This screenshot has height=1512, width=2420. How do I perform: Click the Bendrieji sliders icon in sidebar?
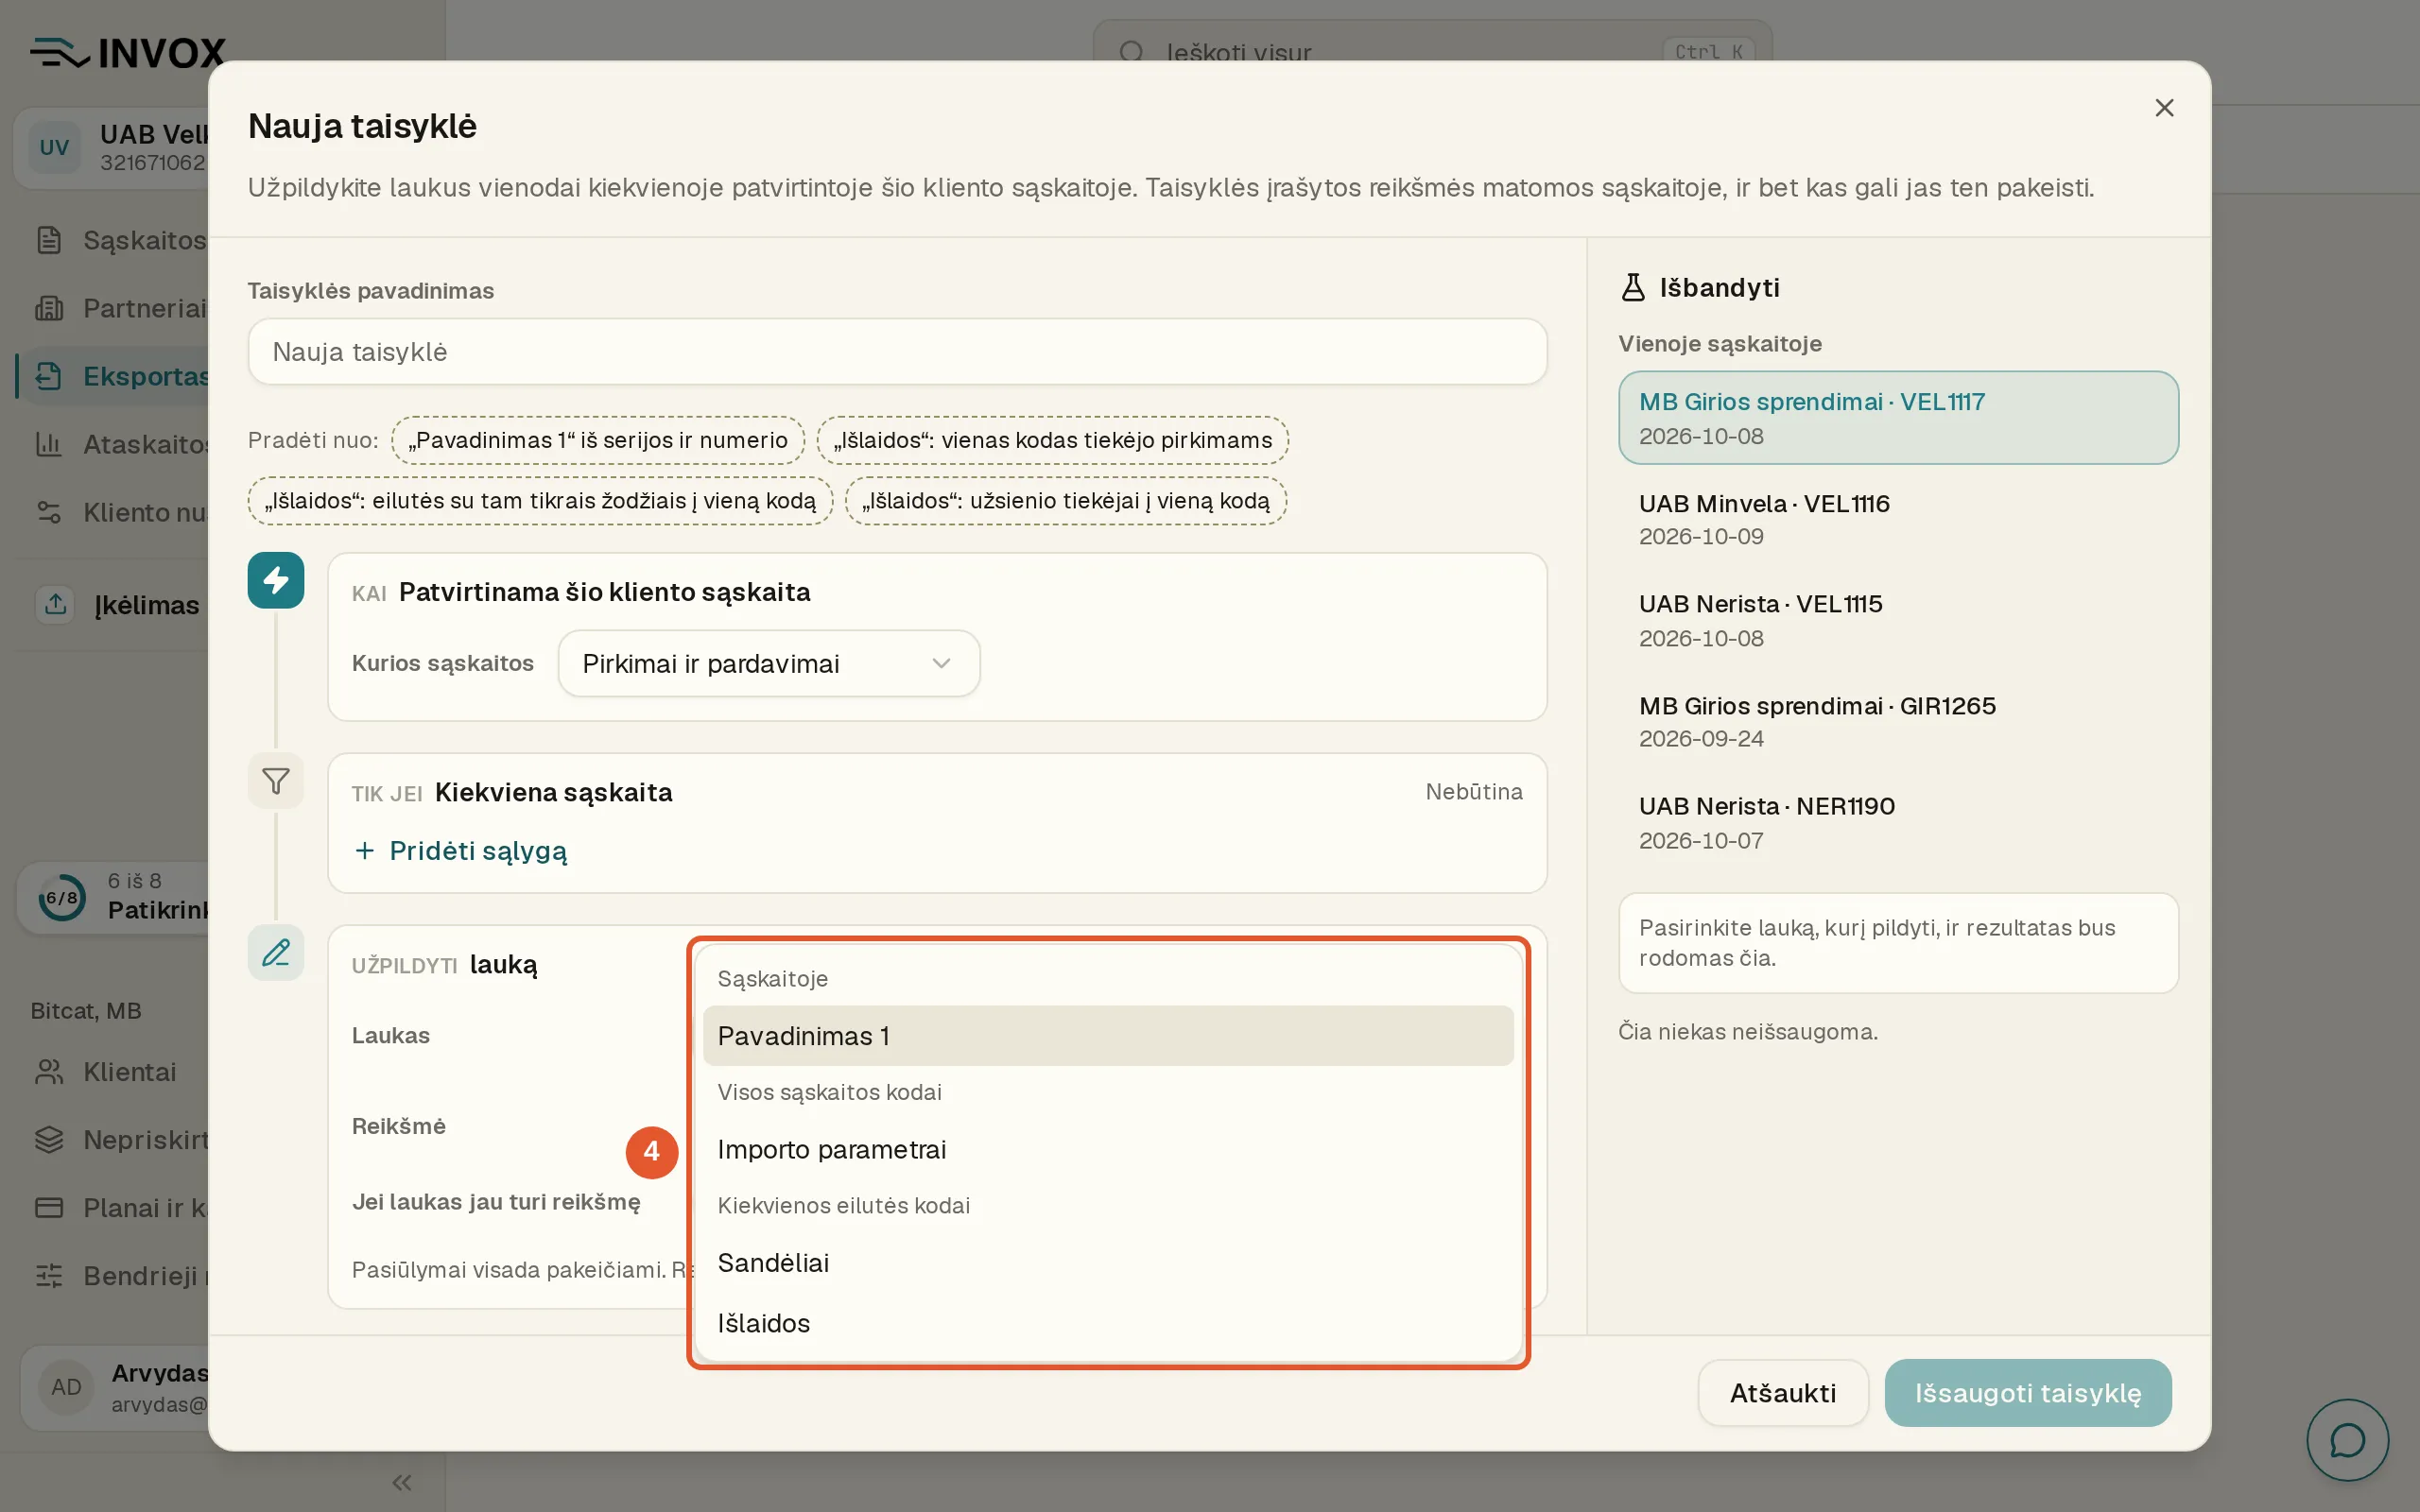click(49, 1276)
